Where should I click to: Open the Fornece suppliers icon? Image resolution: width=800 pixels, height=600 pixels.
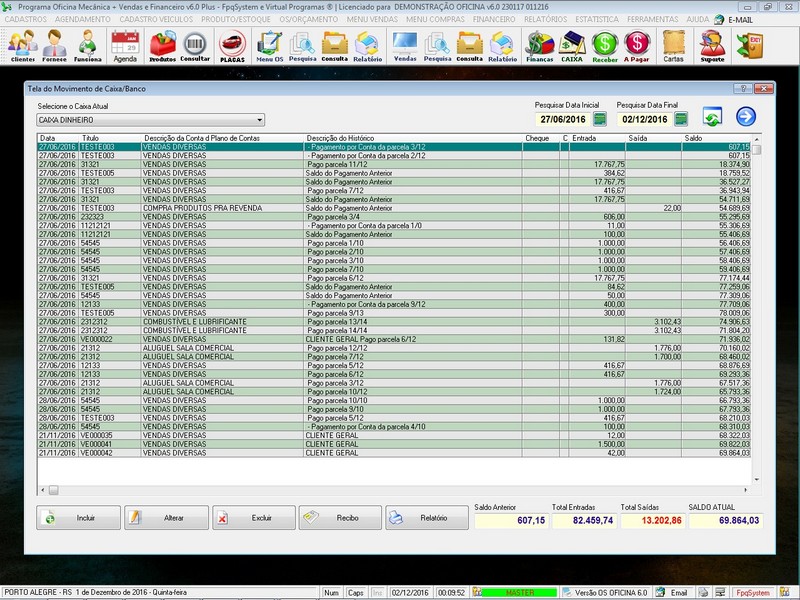pyautogui.click(x=55, y=46)
